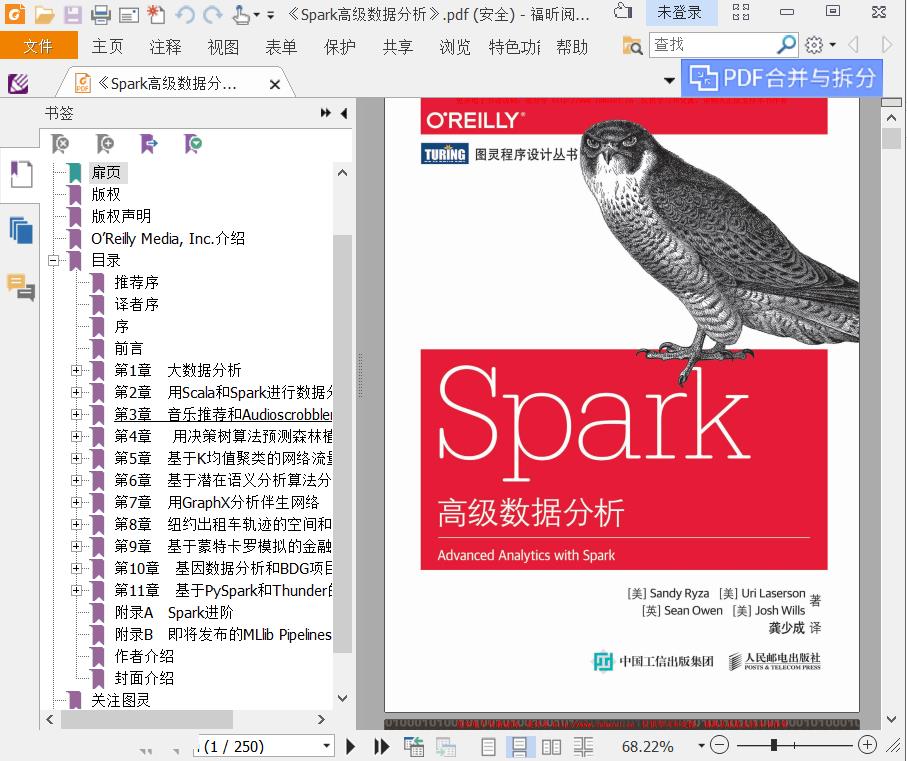Select the Hand tool icon
The height and width of the screenshot is (761, 907).
(x=240, y=14)
